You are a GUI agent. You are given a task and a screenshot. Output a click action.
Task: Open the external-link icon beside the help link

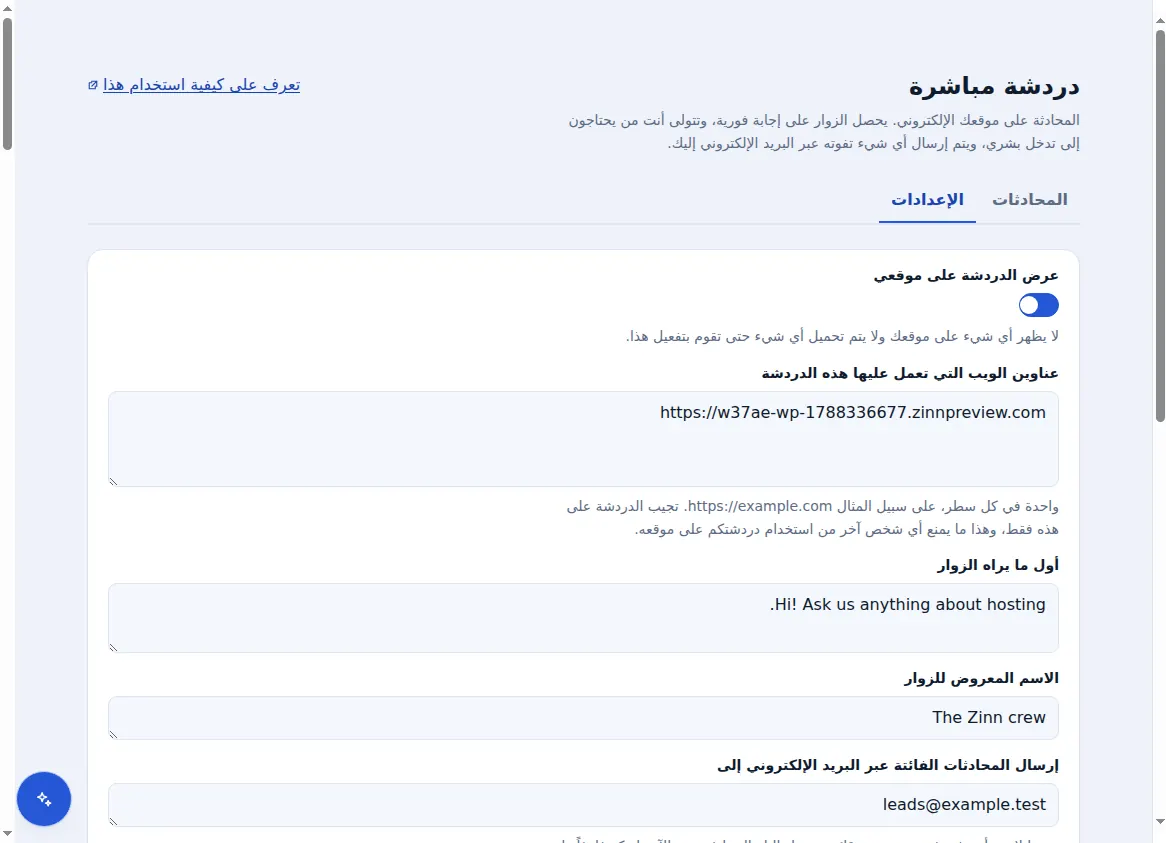pos(93,85)
